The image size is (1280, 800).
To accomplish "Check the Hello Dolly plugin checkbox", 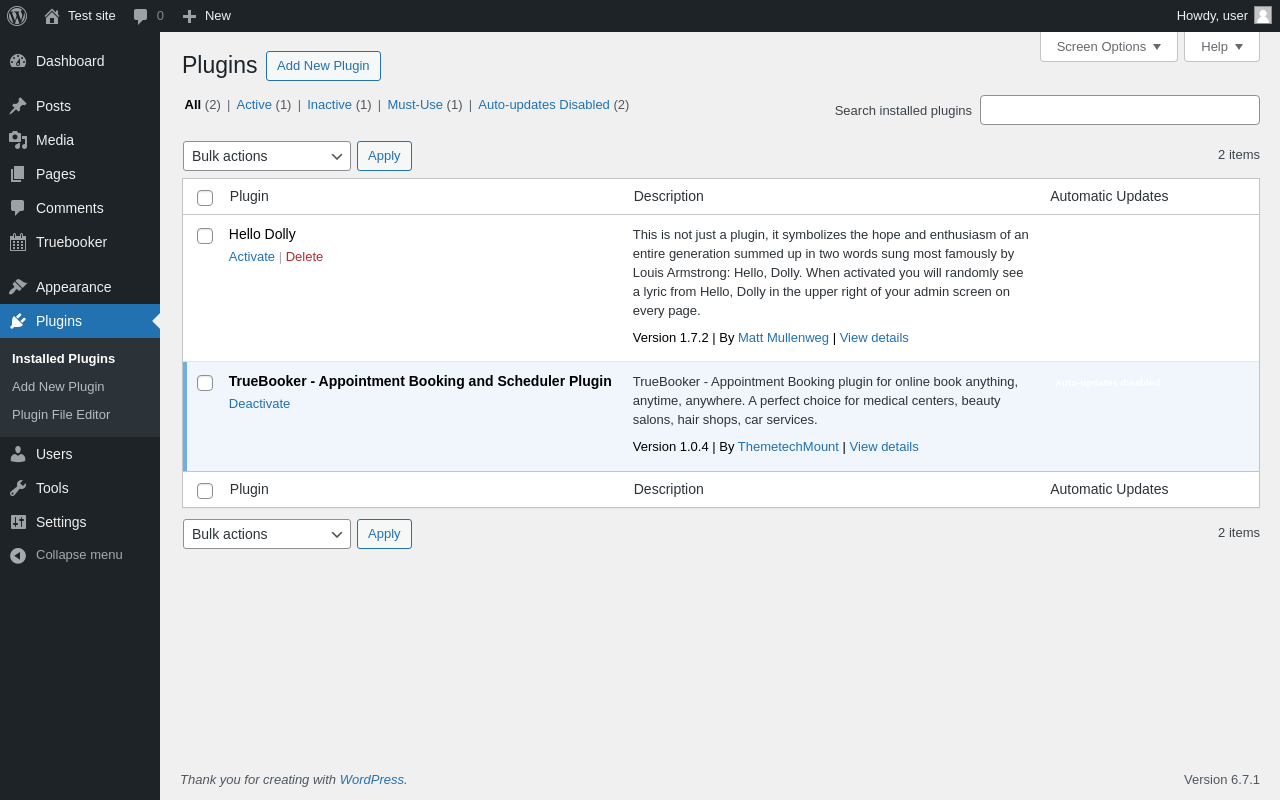I will coord(205,236).
